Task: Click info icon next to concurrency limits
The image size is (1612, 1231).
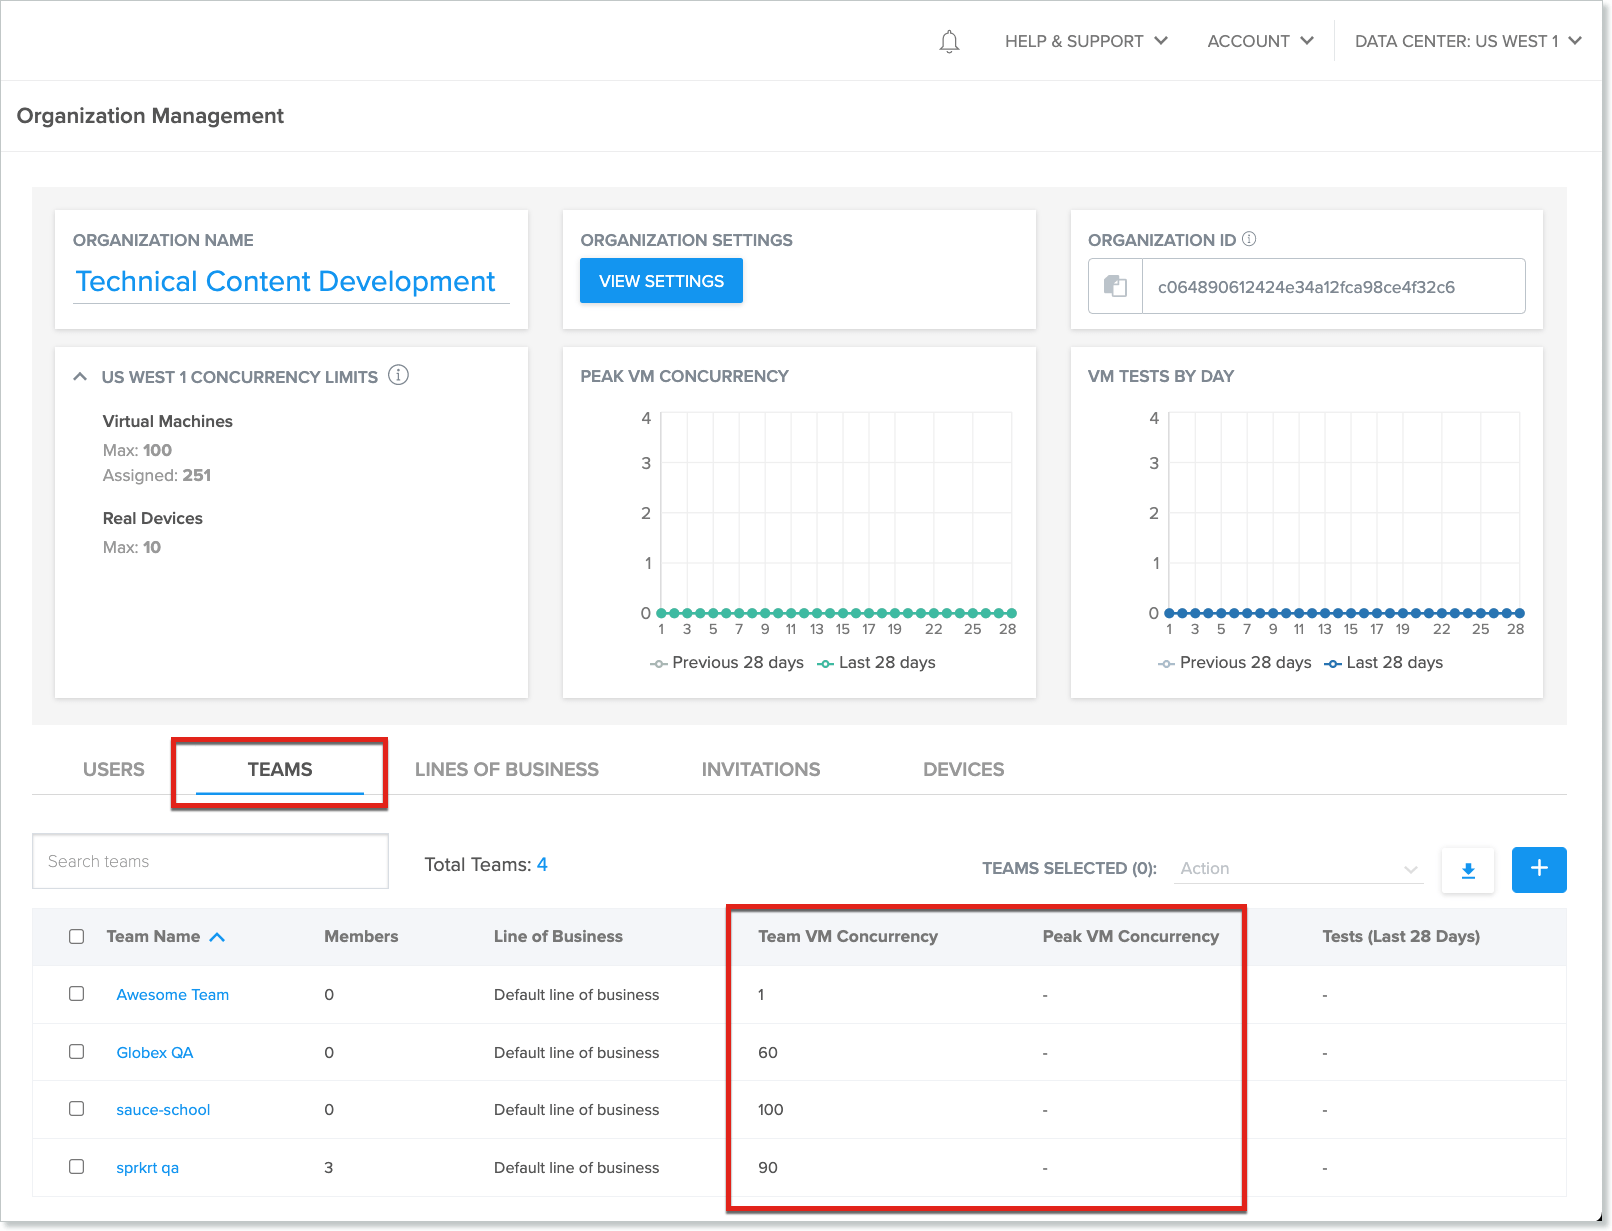Action: pos(398,376)
